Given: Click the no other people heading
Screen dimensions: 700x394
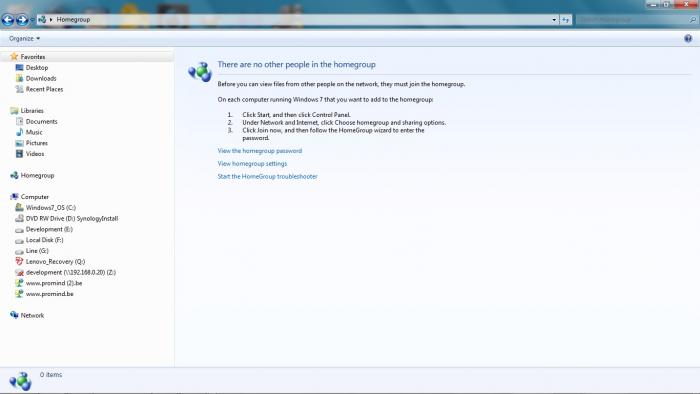Looking at the screenshot, I should point(296,65).
